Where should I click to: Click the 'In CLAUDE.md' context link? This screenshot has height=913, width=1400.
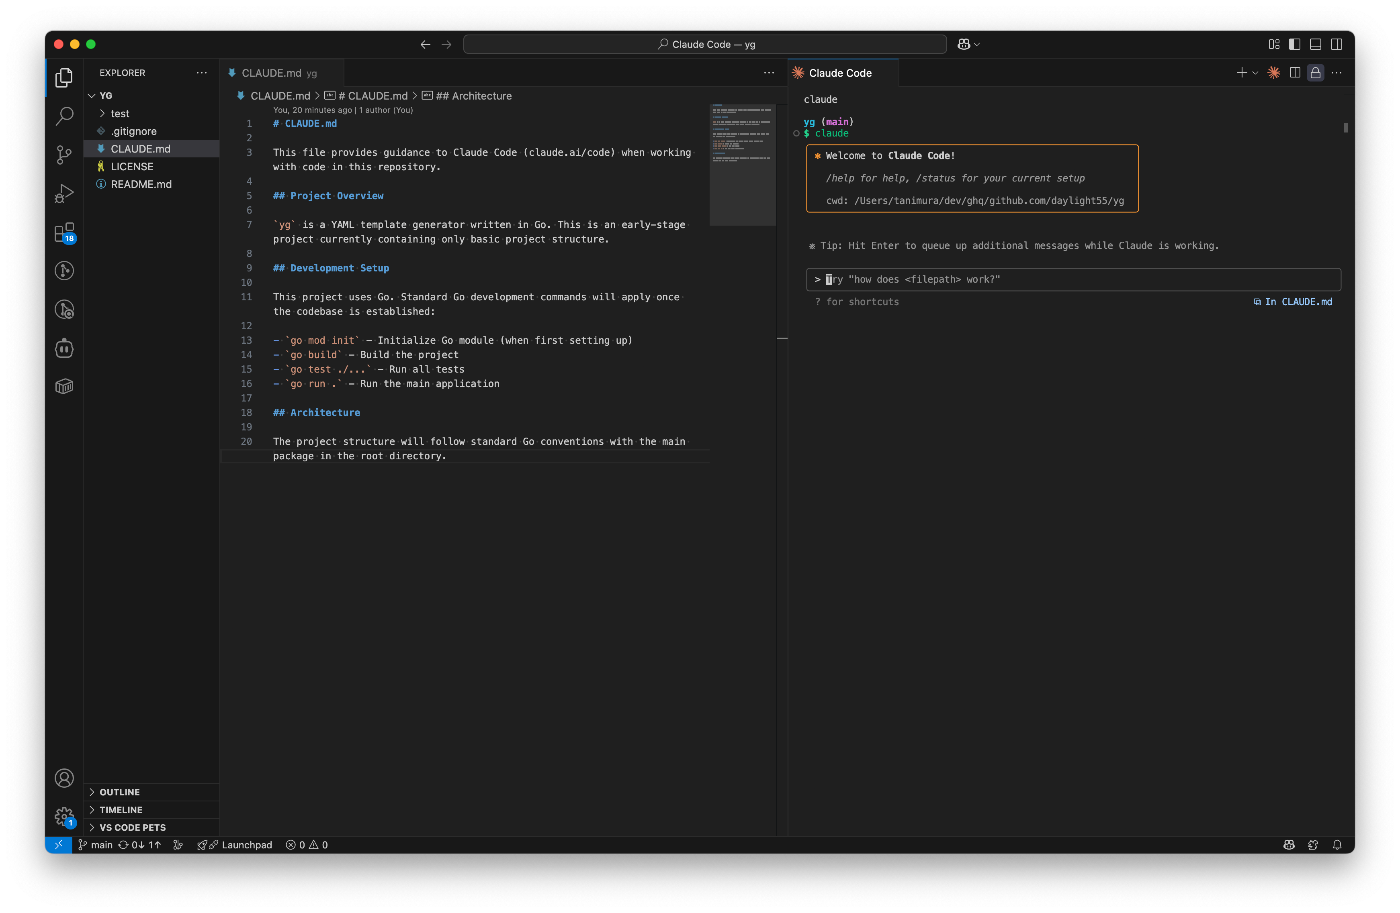(1293, 302)
